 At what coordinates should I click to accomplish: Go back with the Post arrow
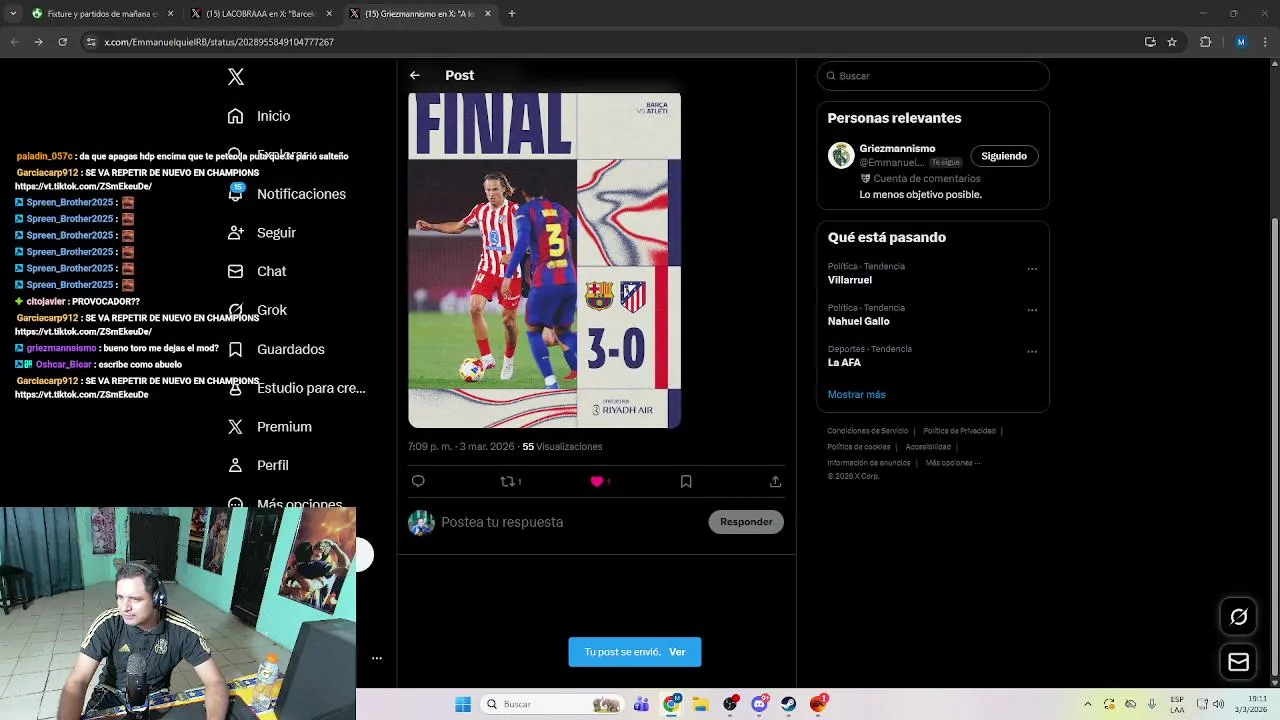point(414,75)
